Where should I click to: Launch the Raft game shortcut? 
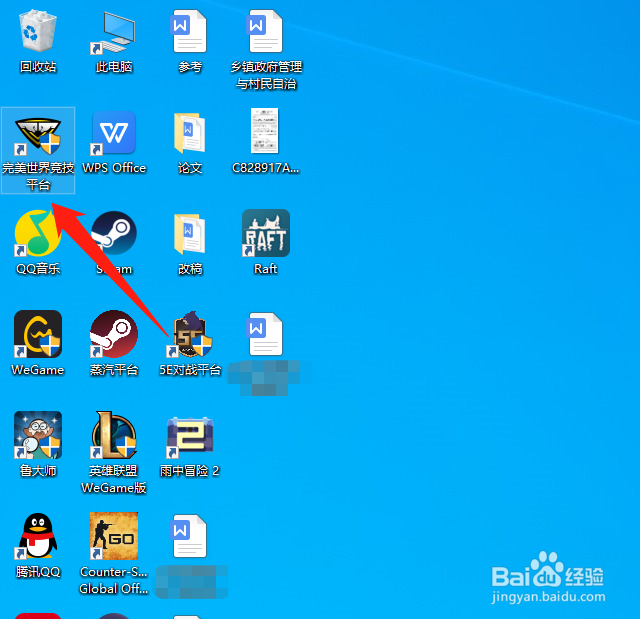coord(266,233)
